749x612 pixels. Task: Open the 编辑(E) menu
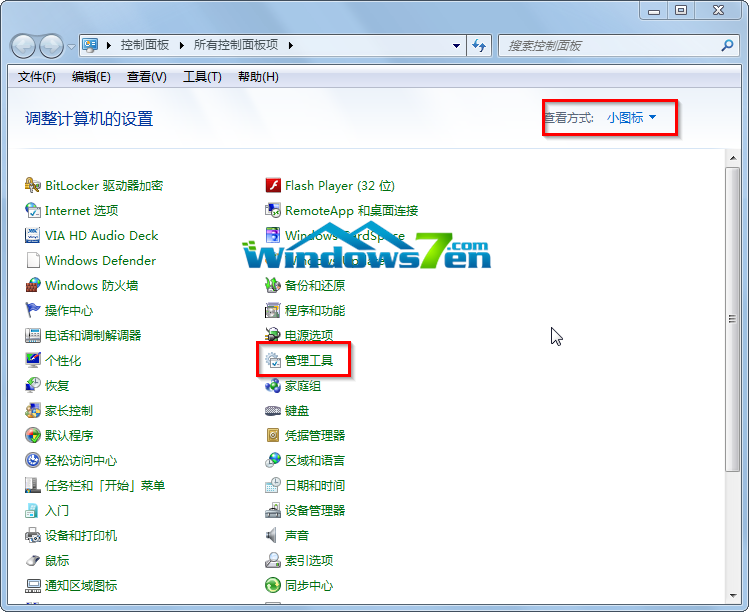pyautogui.click(x=91, y=76)
